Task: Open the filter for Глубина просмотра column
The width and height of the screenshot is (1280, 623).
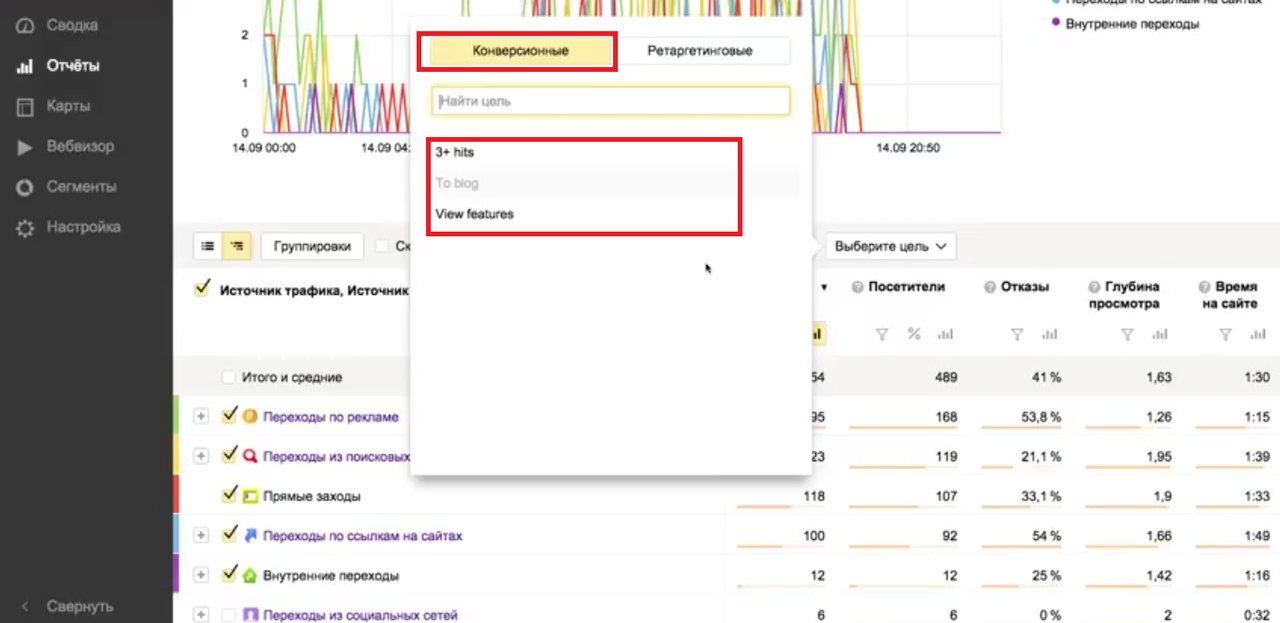Action: click(x=1127, y=335)
